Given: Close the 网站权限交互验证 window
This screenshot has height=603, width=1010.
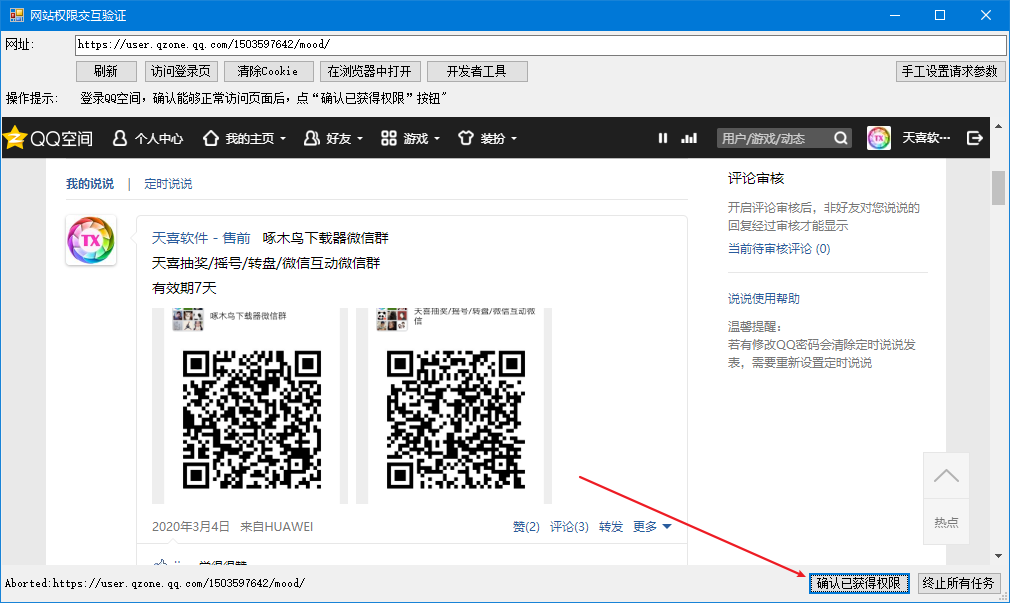Looking at the screenshot, I should click(986, 15).
